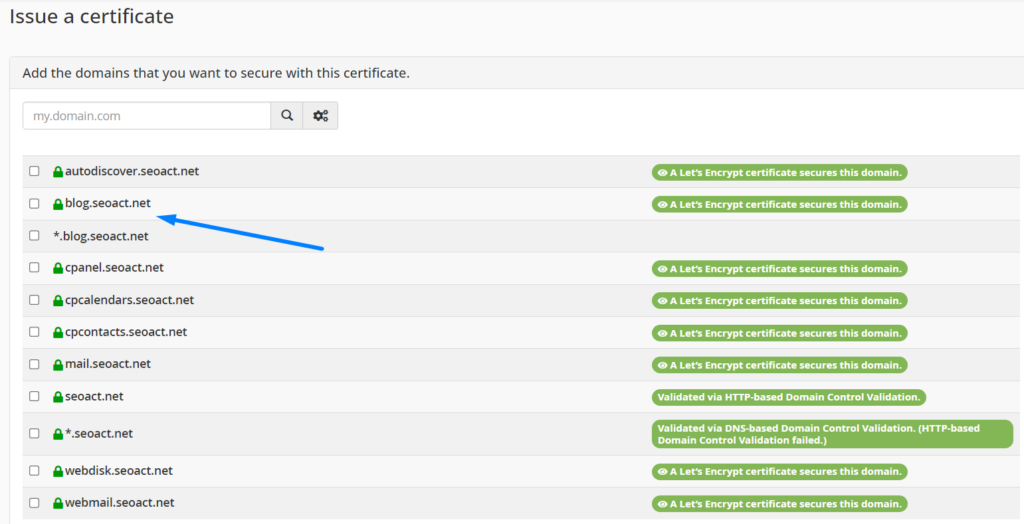
Task: Tick the *.seoact.net wildcard checkbox
Action: click(x=34, y=433)
